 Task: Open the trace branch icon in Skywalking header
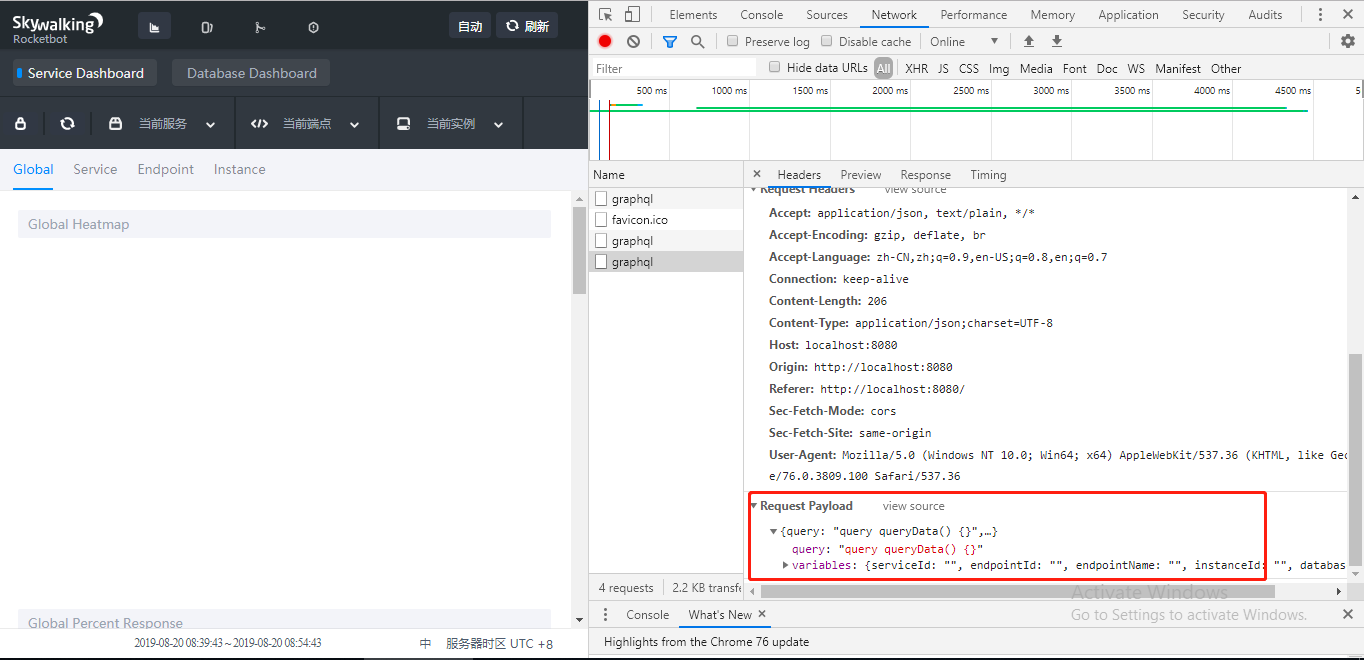260,27
